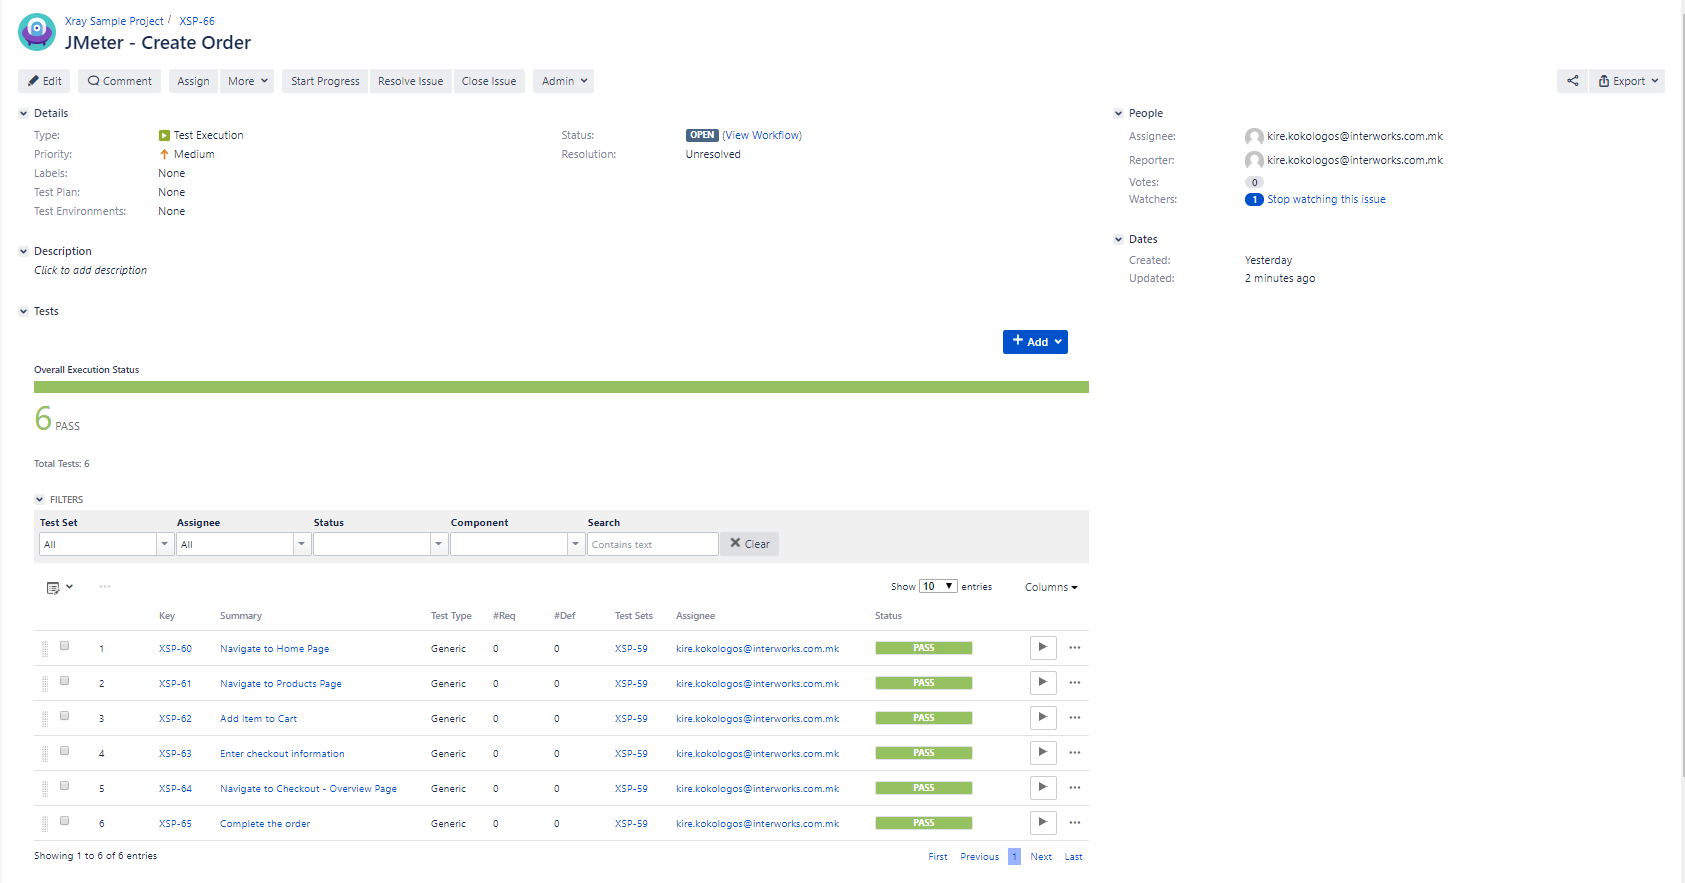Click the Xray project avatar icon
The image size is (1685, 883).
tap(37, 32)
